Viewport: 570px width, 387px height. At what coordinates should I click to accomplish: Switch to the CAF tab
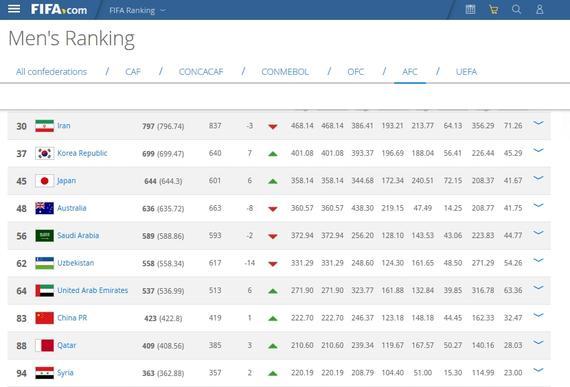pos(133,72)
